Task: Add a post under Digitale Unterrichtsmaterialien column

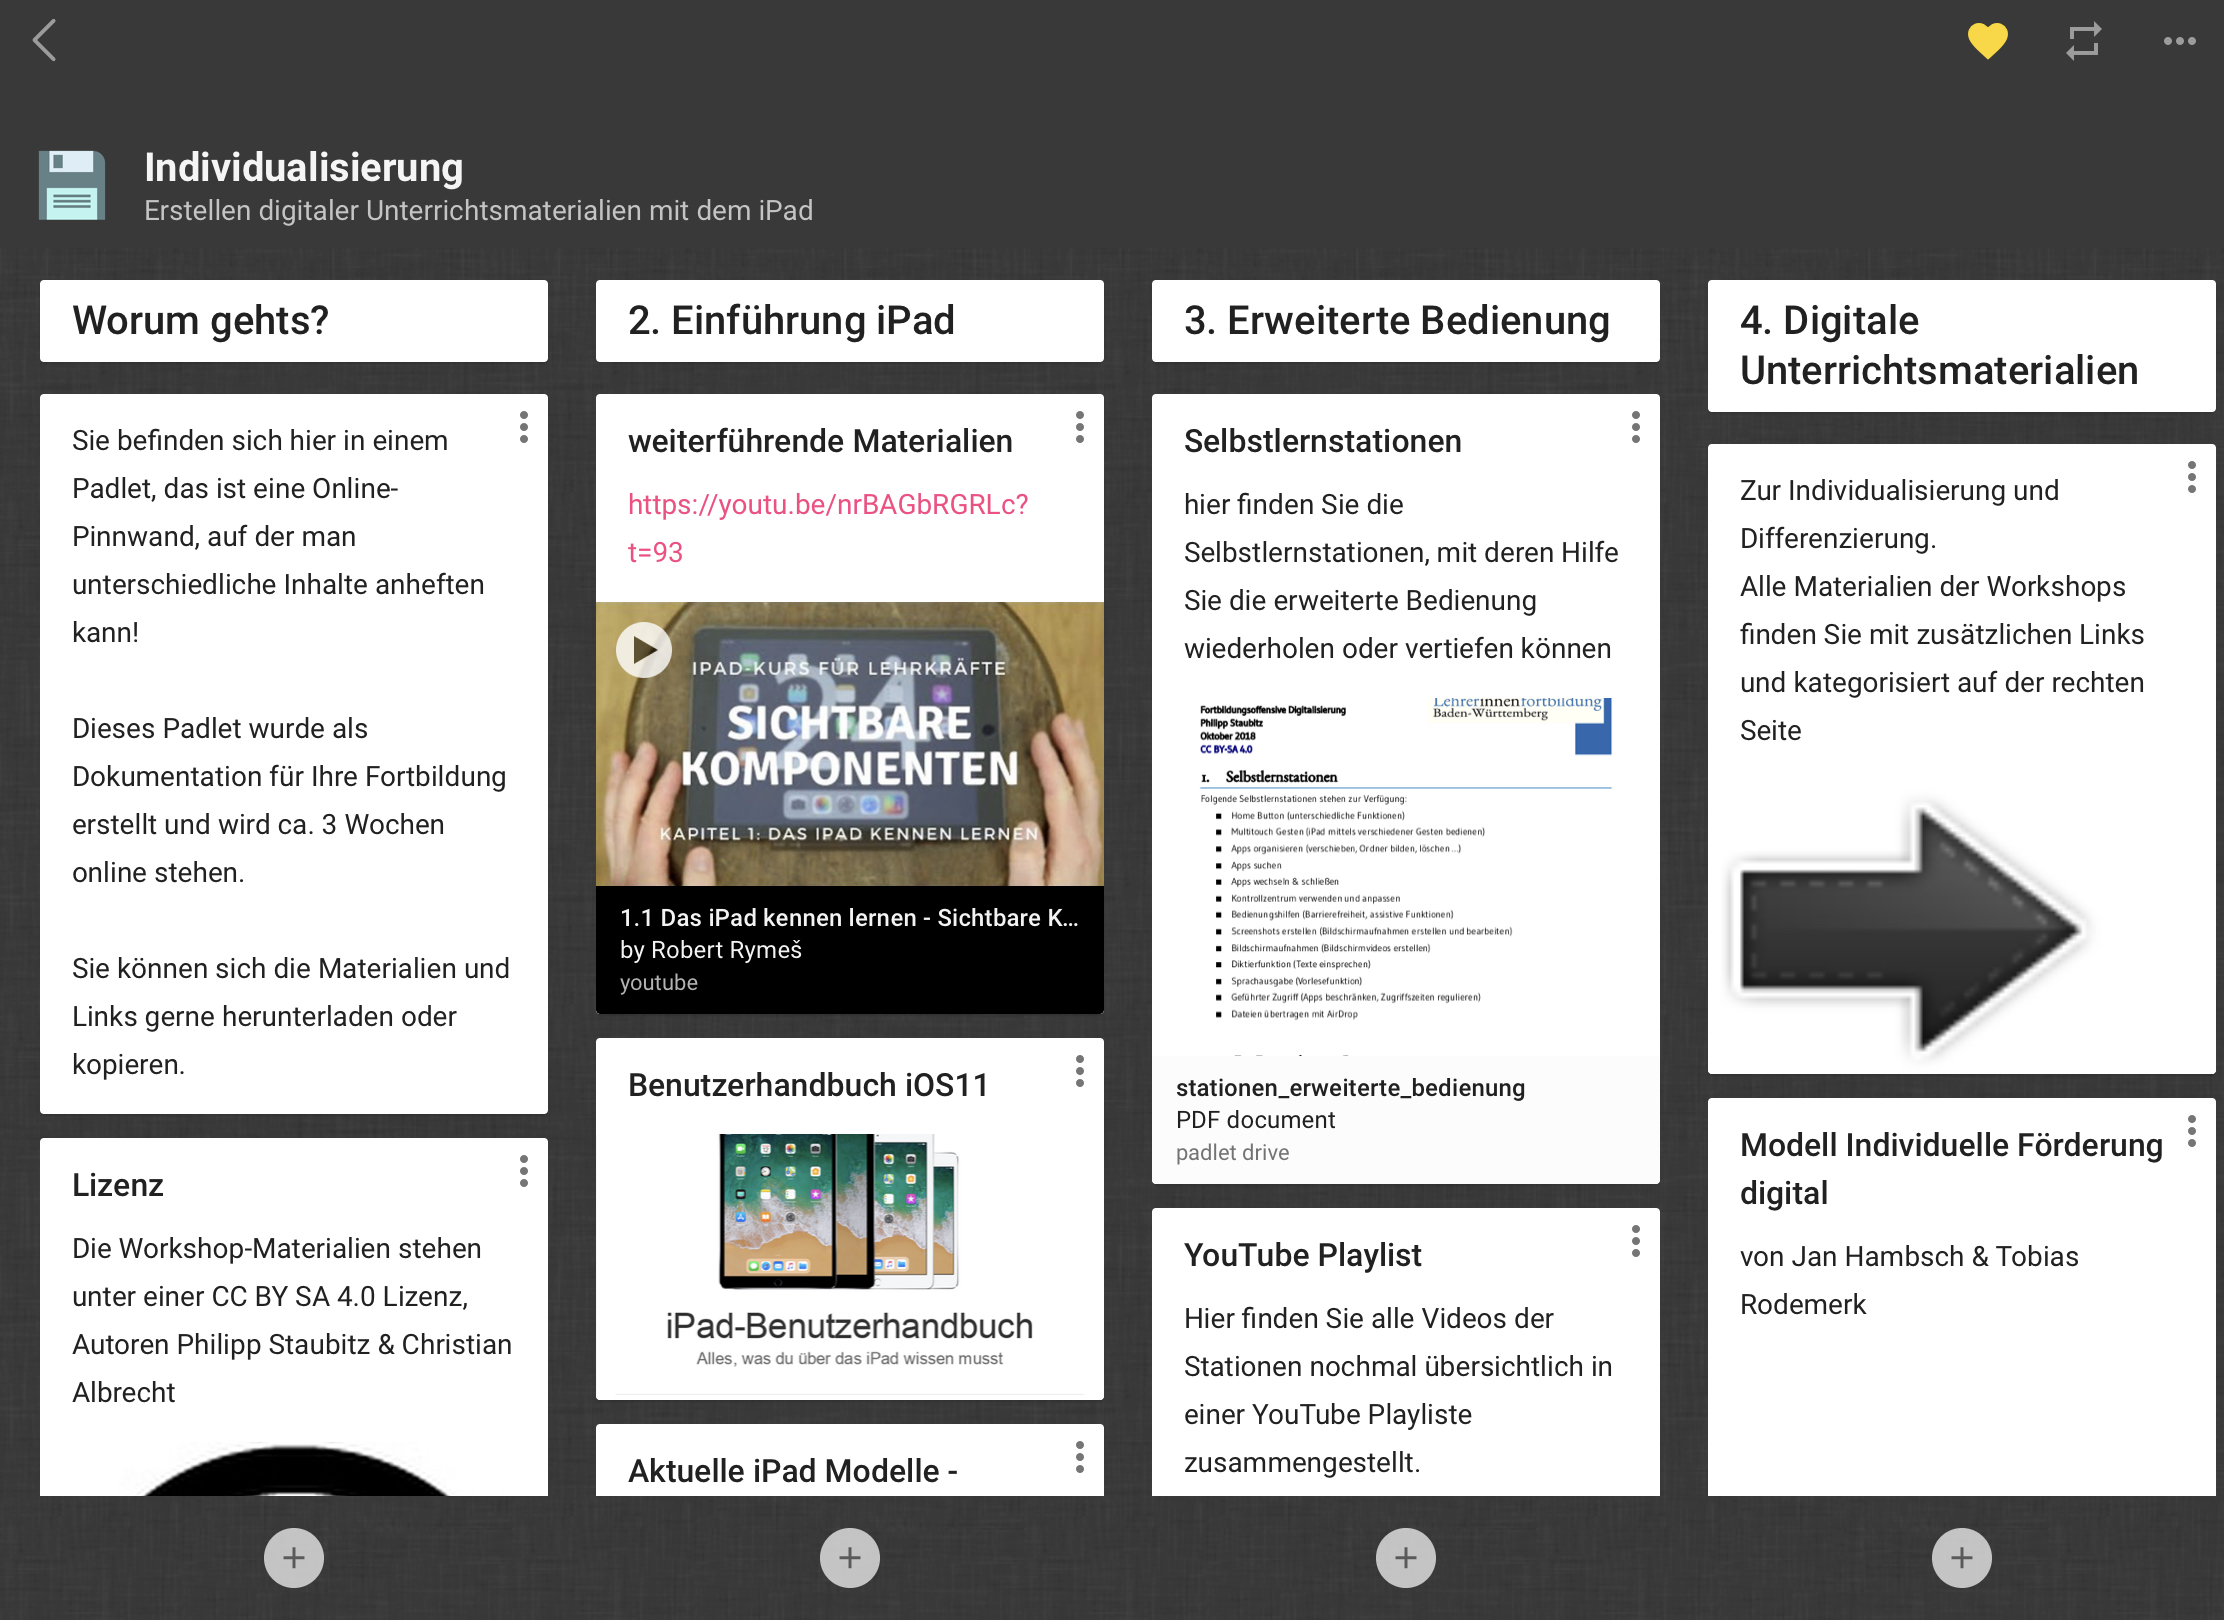Action: tap(1962, 1557)
